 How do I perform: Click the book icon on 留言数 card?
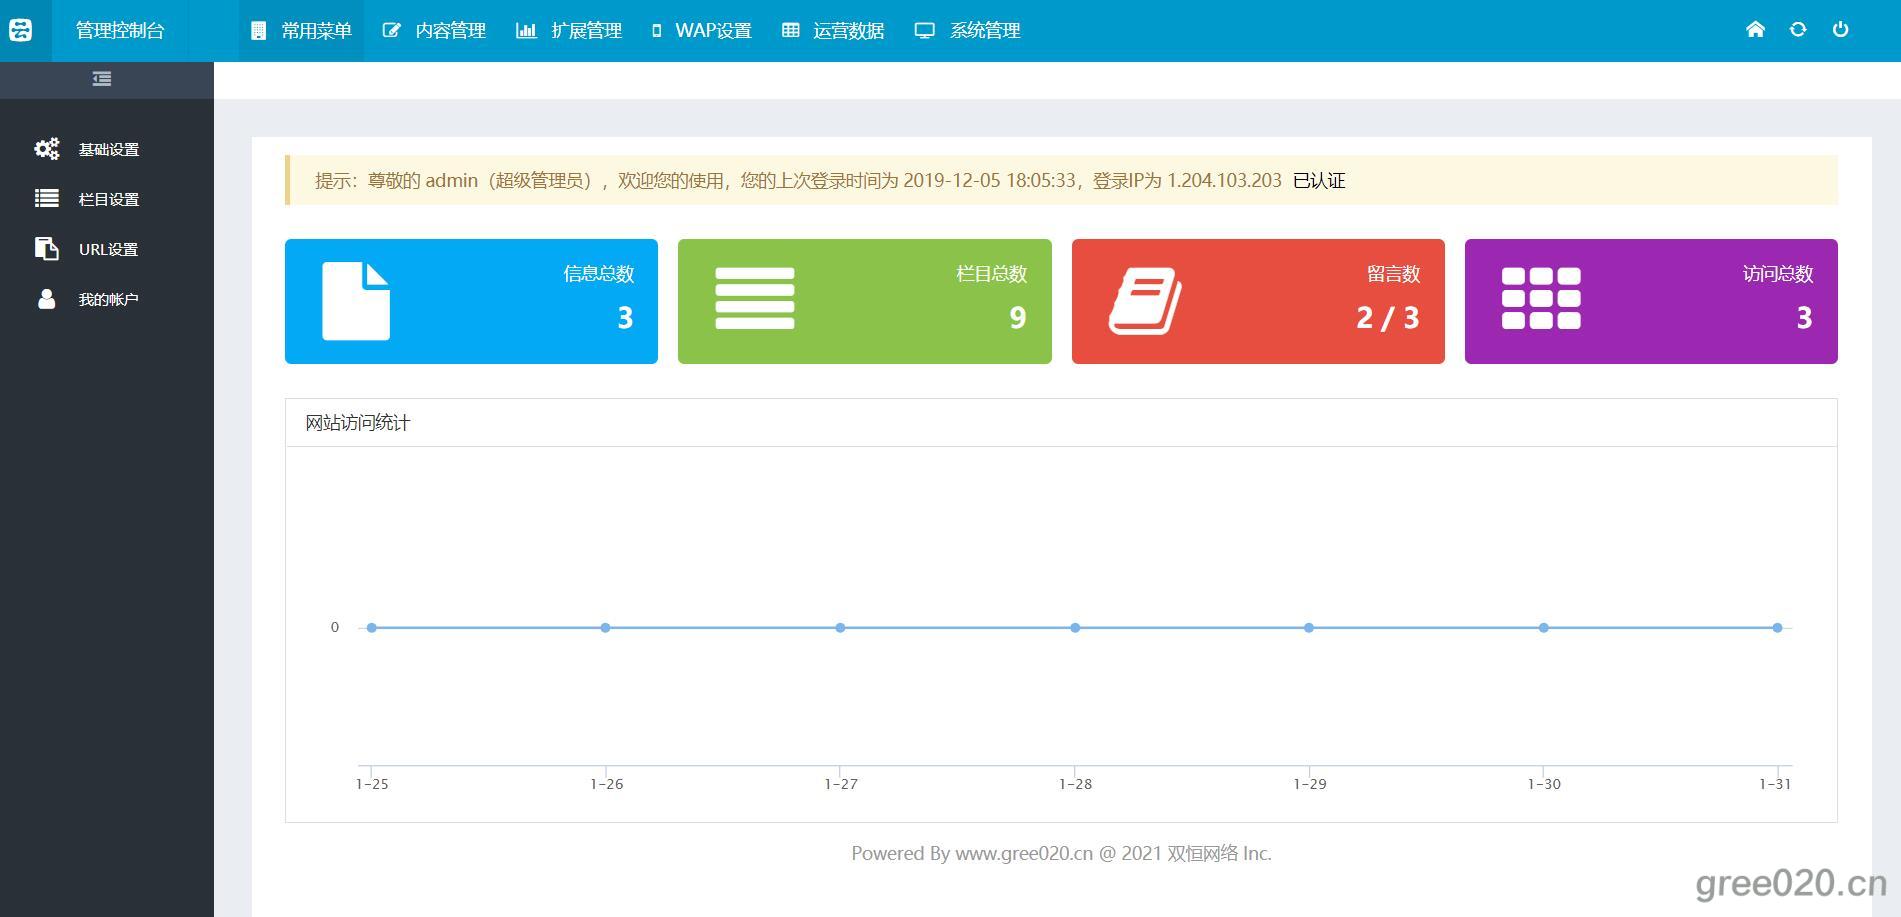pyautogui.click(x=1145, y=301)
